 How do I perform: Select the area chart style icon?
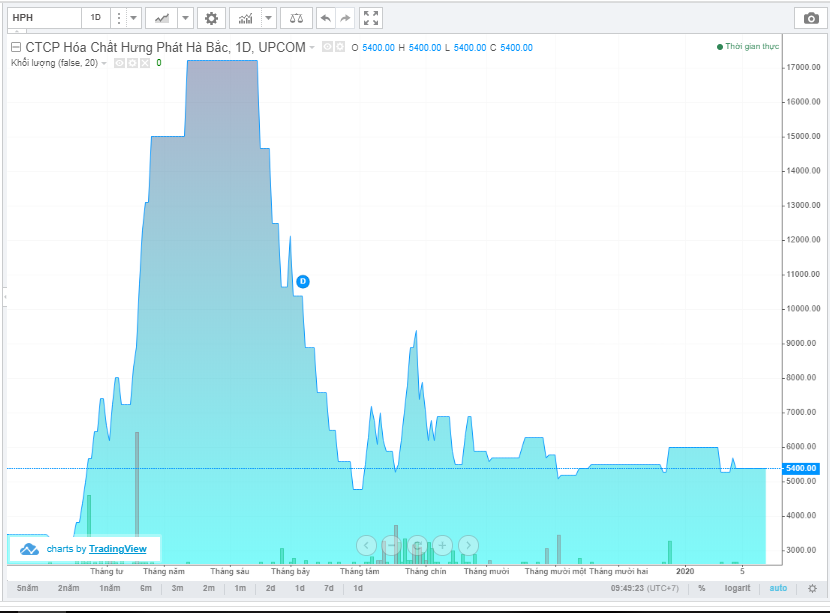coord(162,18)
